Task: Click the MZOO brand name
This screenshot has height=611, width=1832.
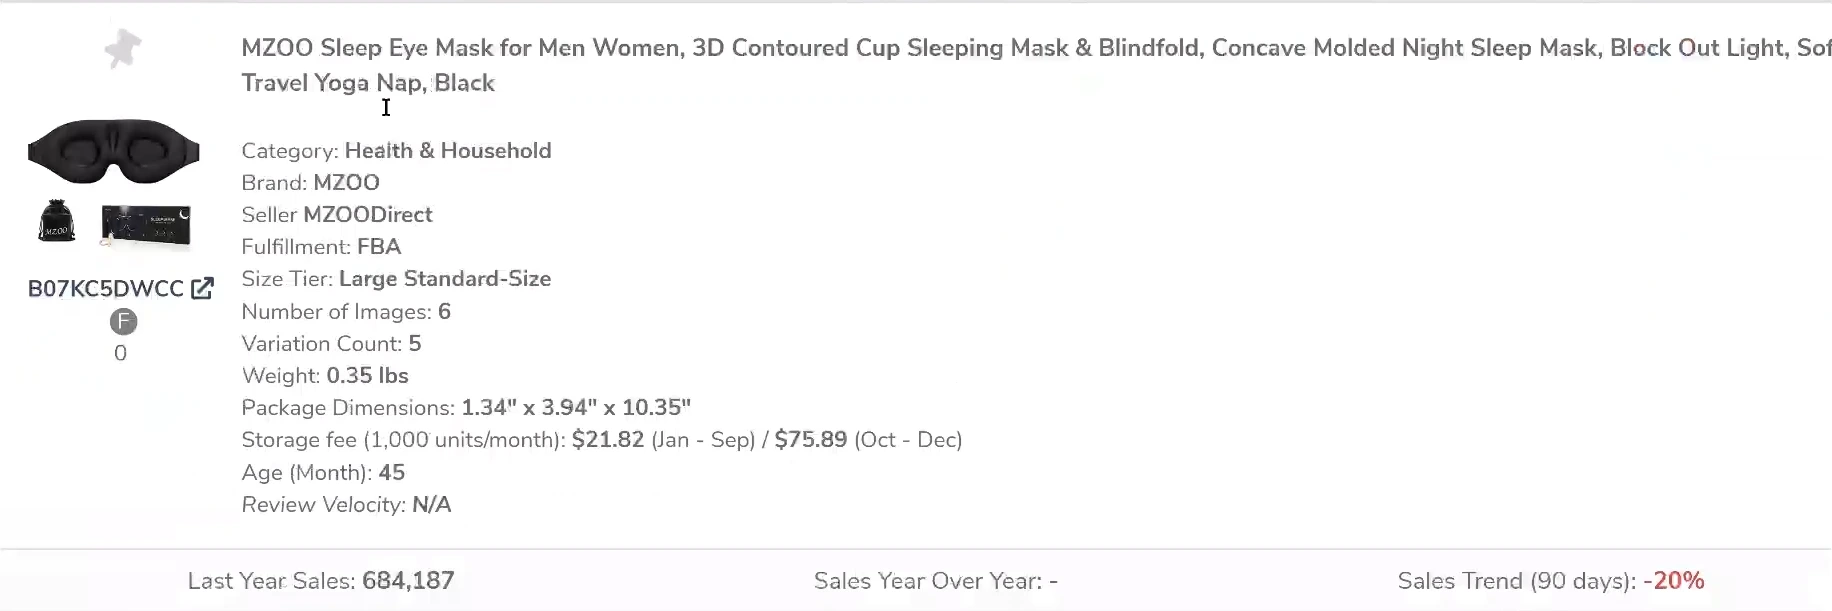Action: pyautogui.click(x=346, y=183)
